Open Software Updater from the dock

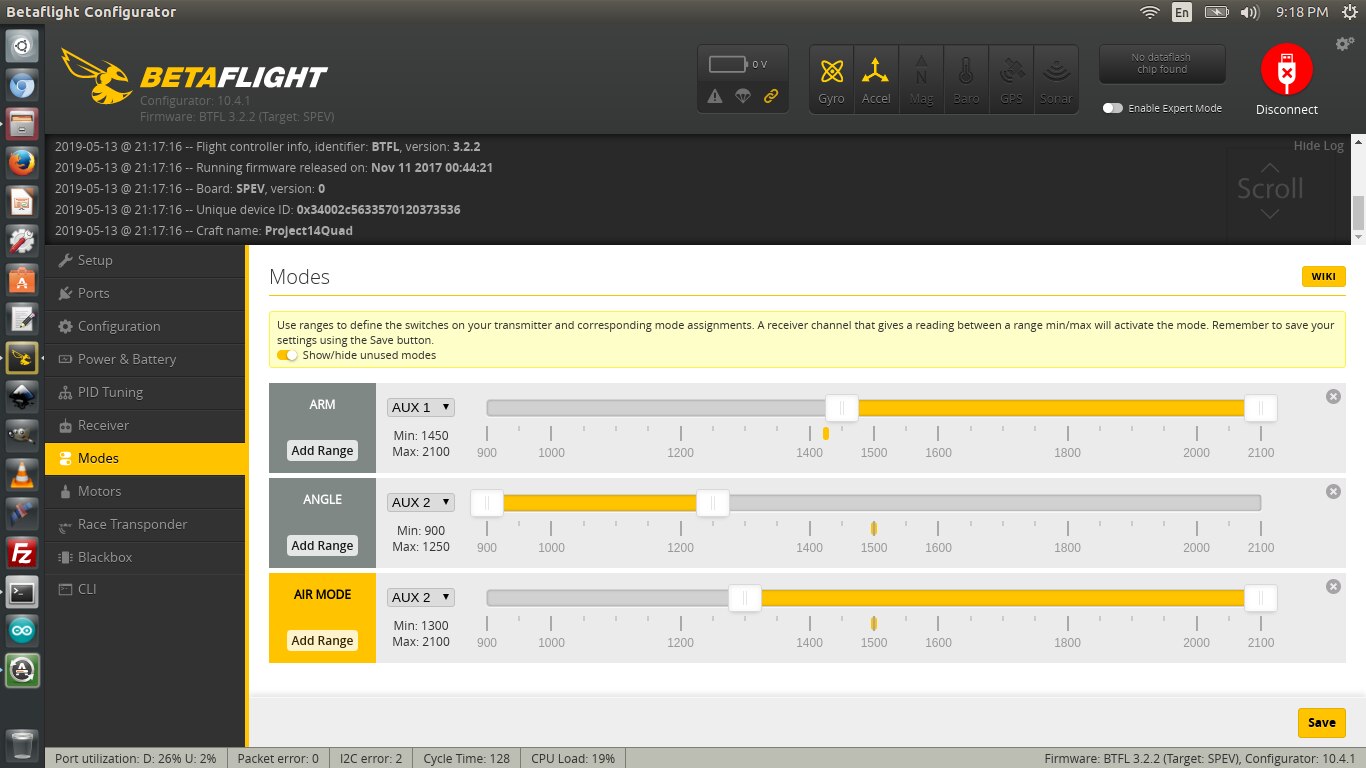(22, 669)
